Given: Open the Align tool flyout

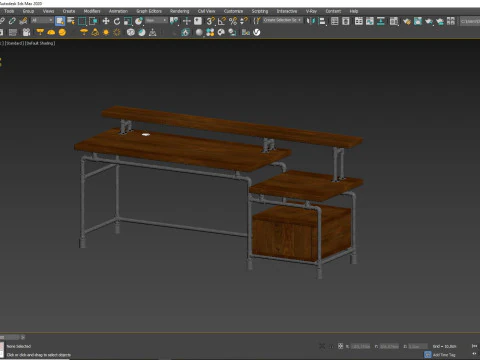Looking at the screenshot, I should (322, 21).
